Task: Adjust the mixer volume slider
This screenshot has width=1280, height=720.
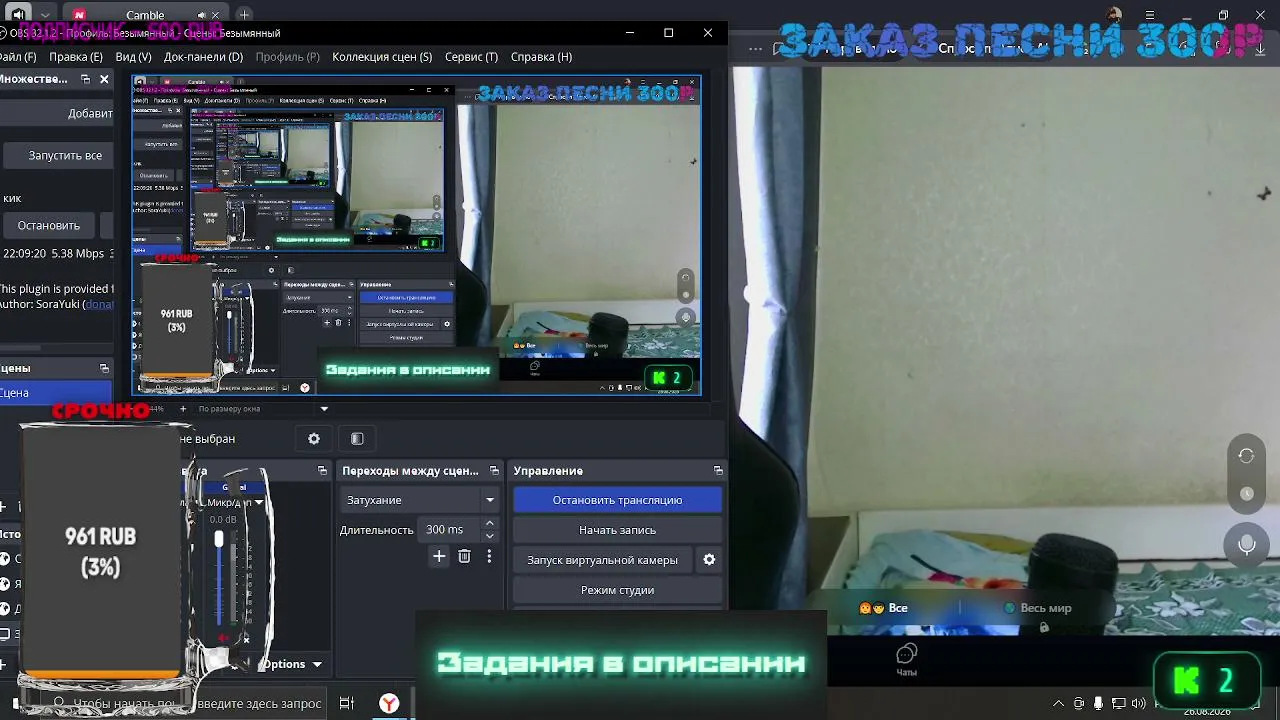Action: 219,540
